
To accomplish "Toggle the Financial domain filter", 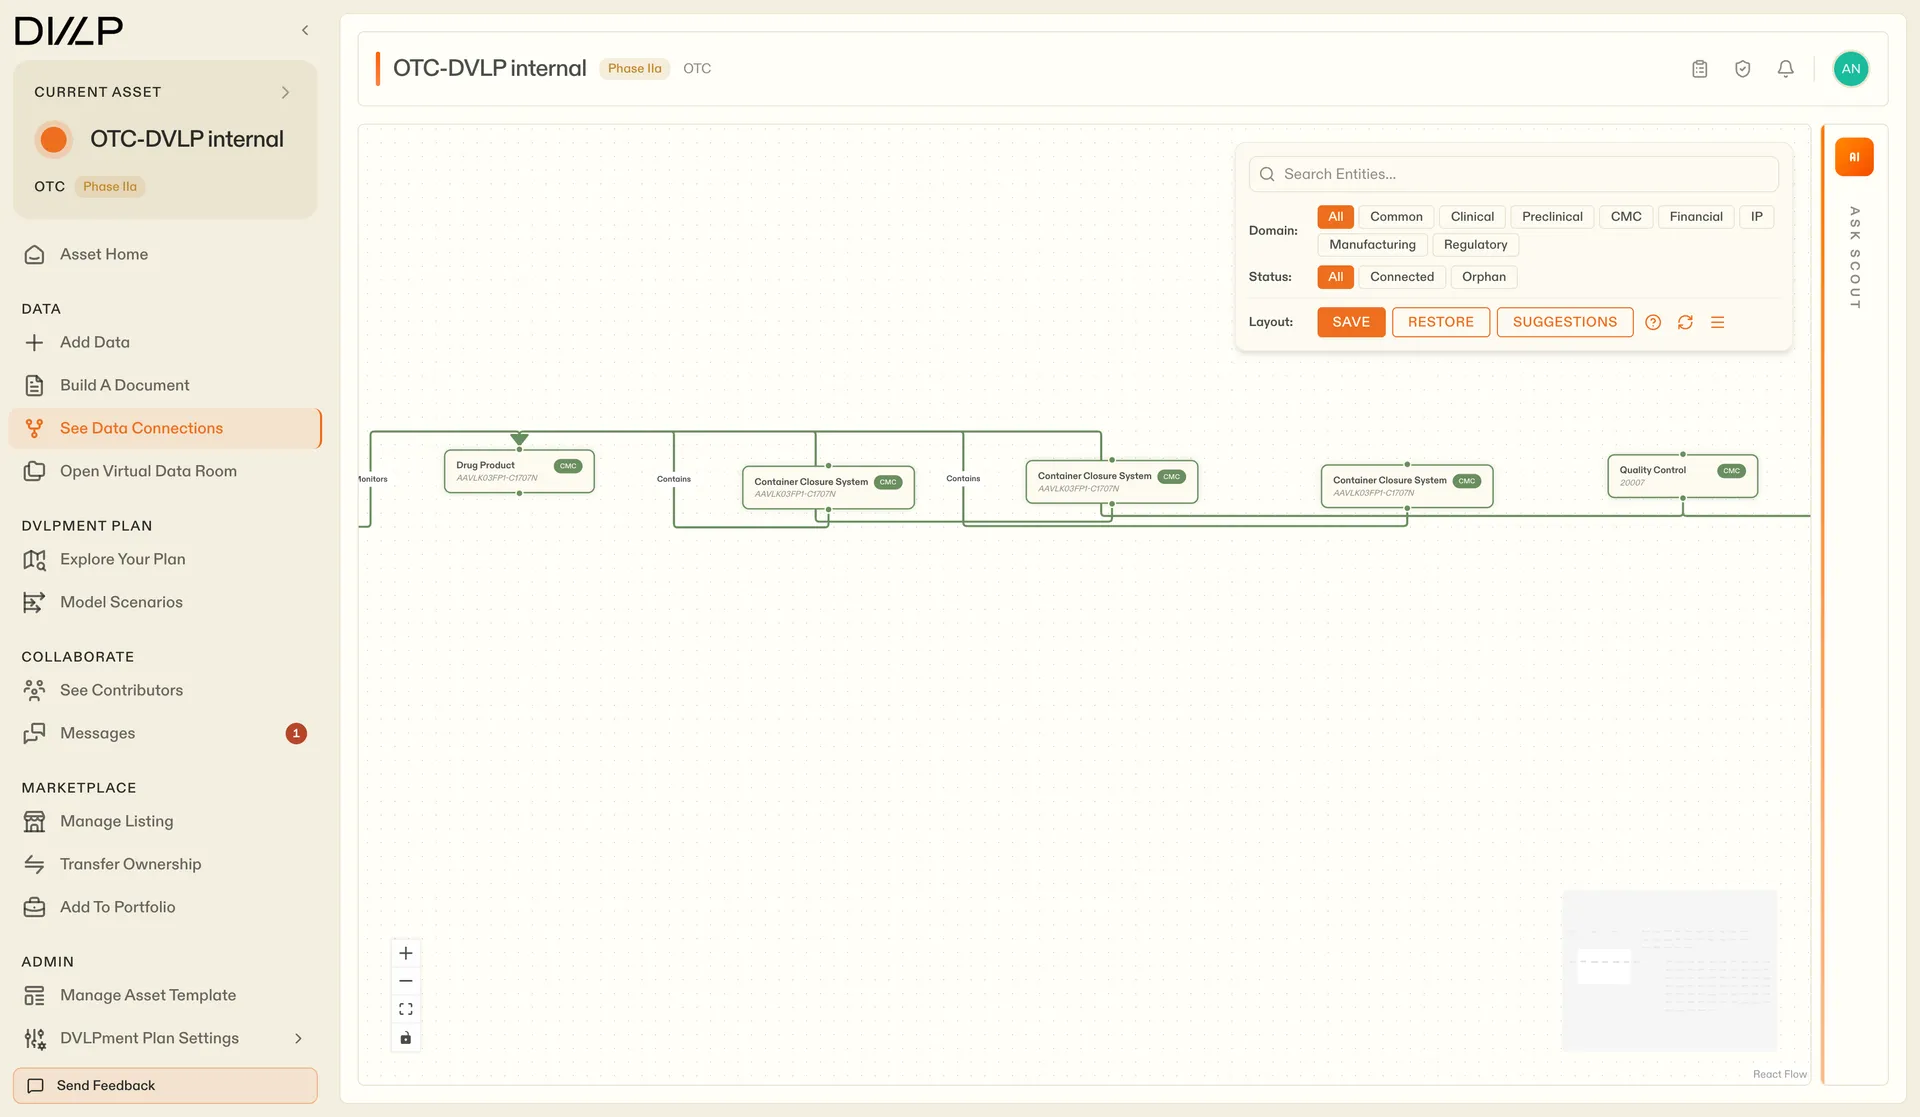I will [1696, 217].
